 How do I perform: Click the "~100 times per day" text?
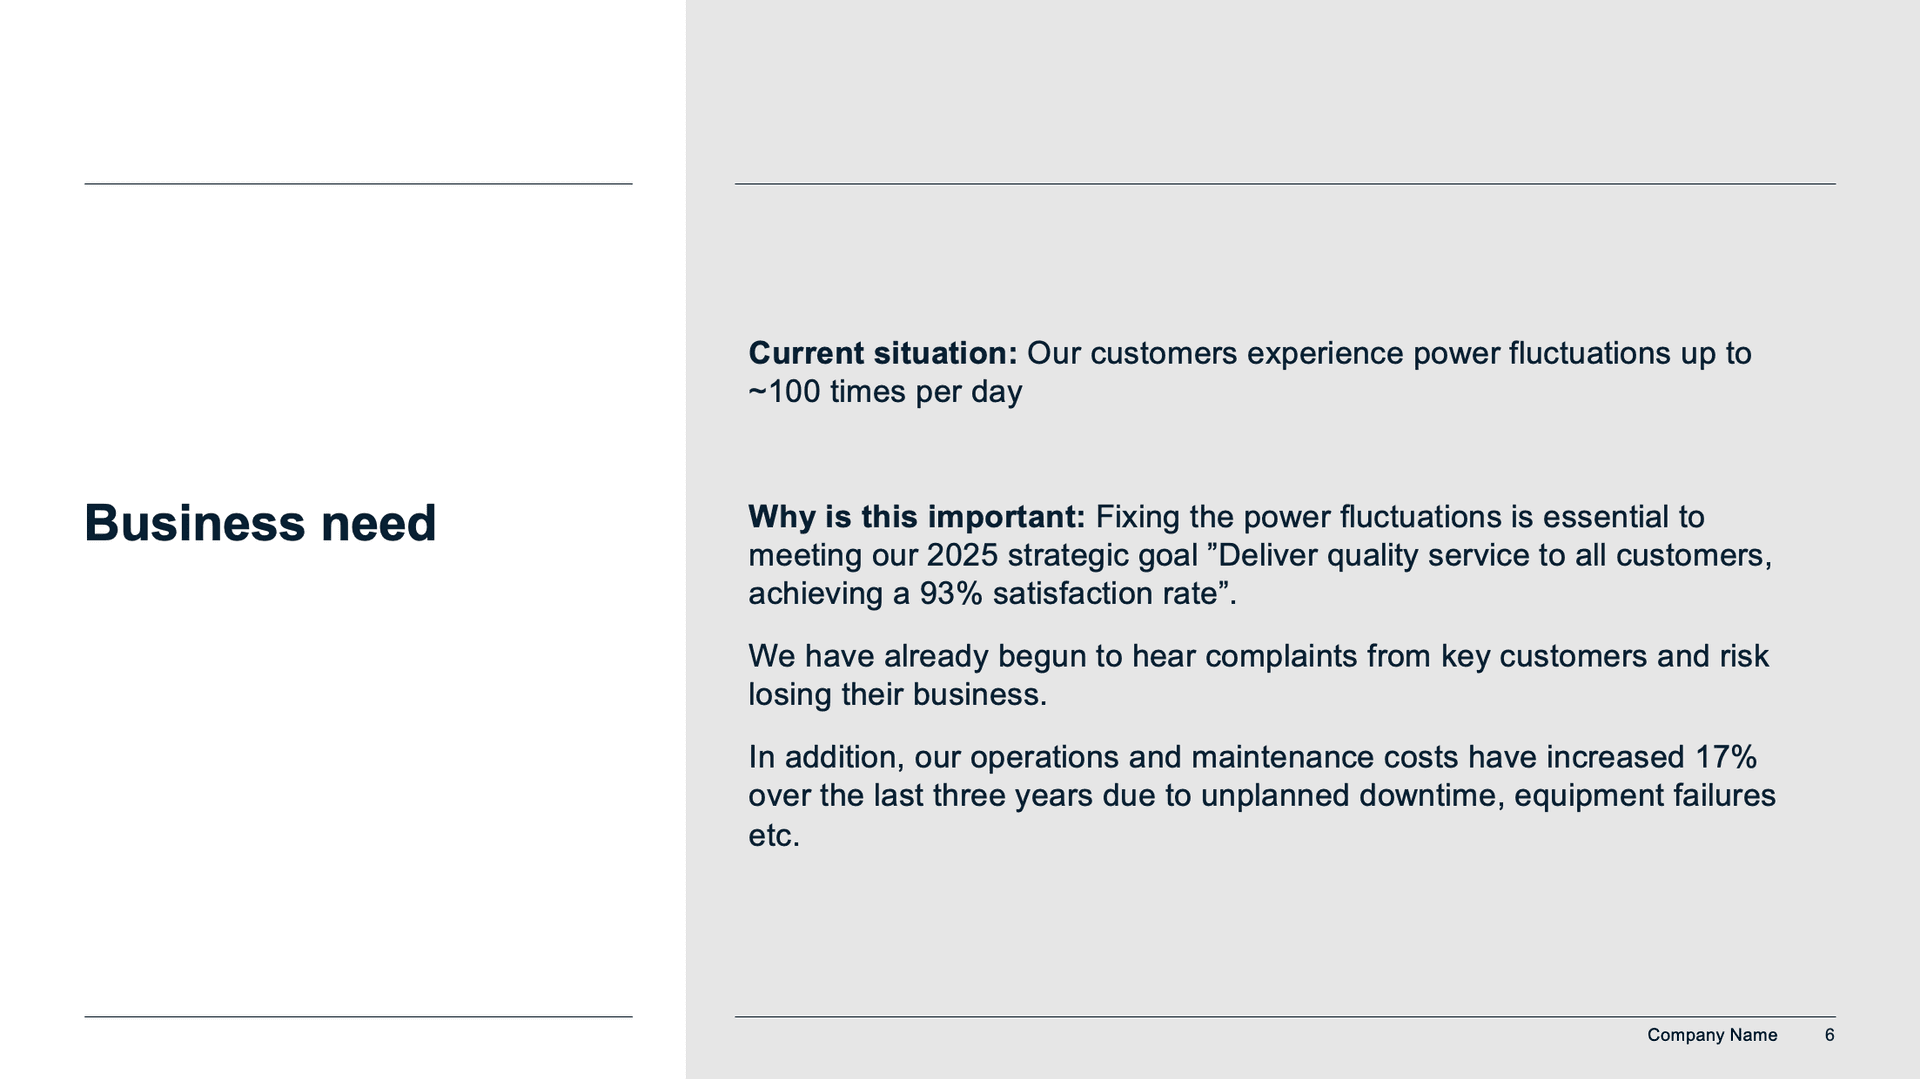pos(885,392)
